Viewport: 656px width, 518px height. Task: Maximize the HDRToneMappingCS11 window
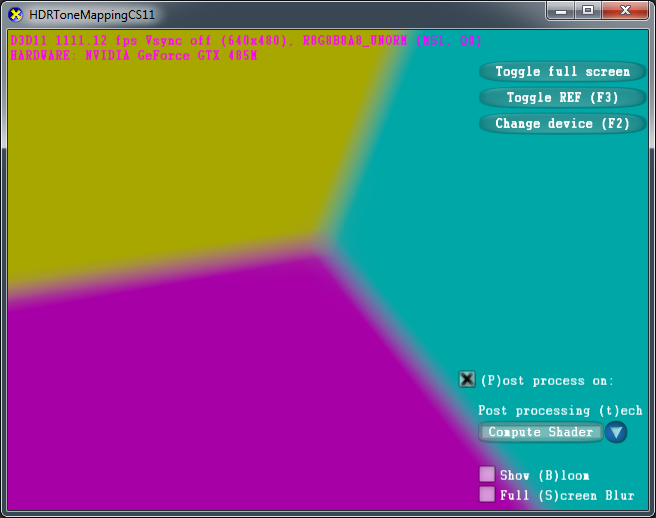coord(588,10)
